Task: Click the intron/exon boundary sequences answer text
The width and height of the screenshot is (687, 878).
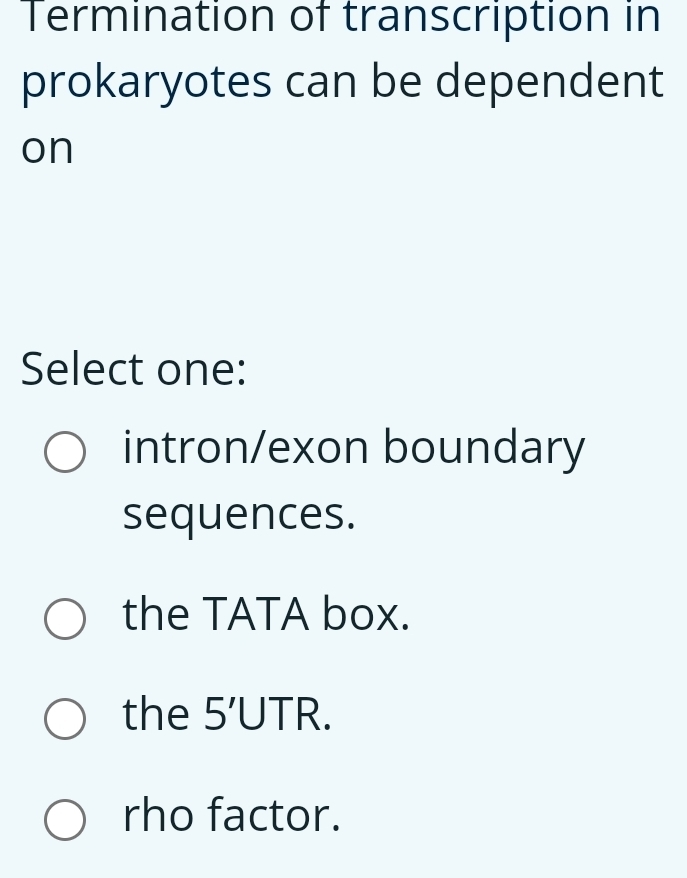Action: tap(353, 446)
